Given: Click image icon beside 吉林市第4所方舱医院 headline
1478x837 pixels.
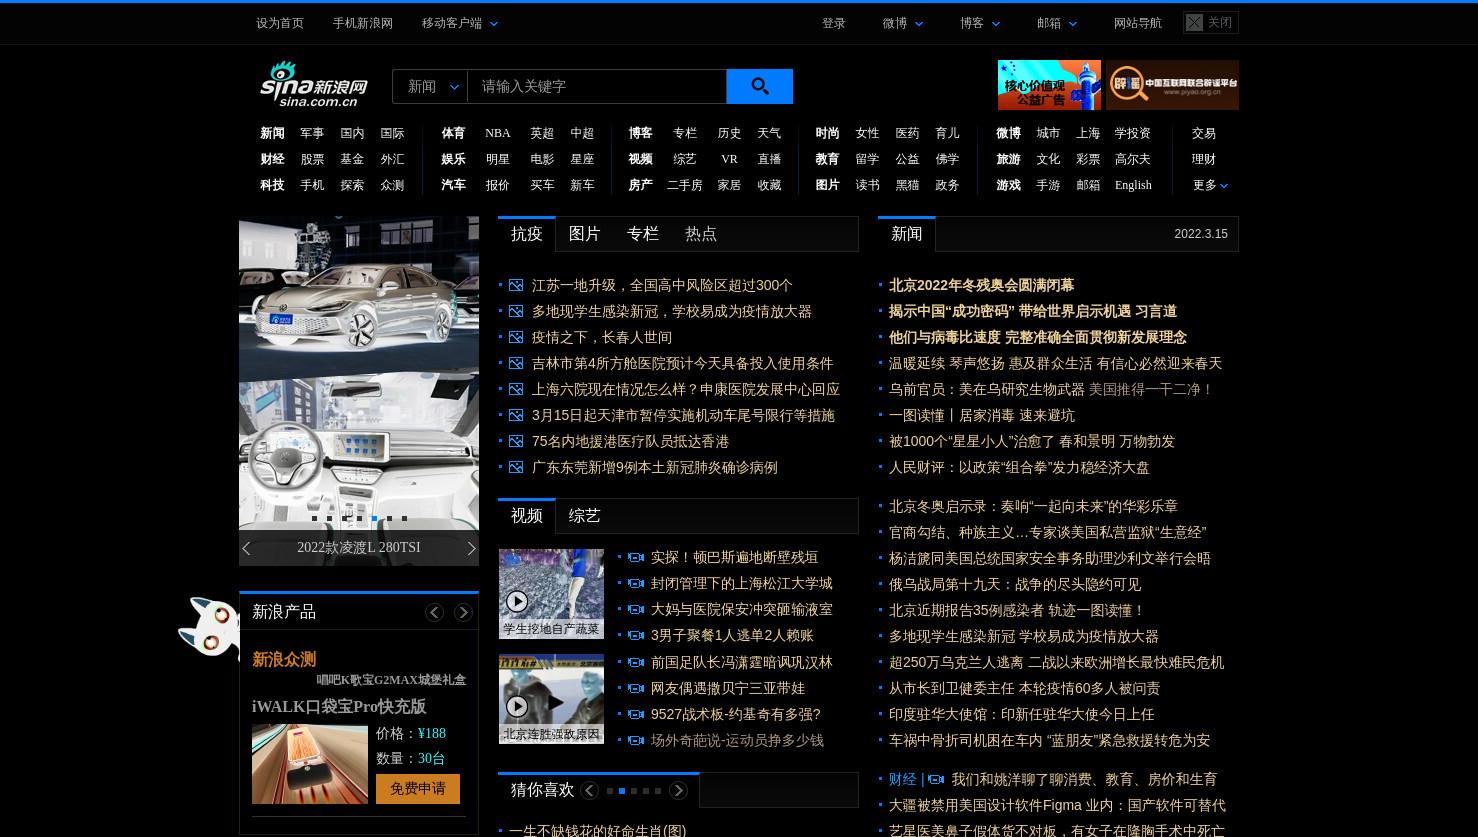Looking at the screenshot, I should (516, 364).
